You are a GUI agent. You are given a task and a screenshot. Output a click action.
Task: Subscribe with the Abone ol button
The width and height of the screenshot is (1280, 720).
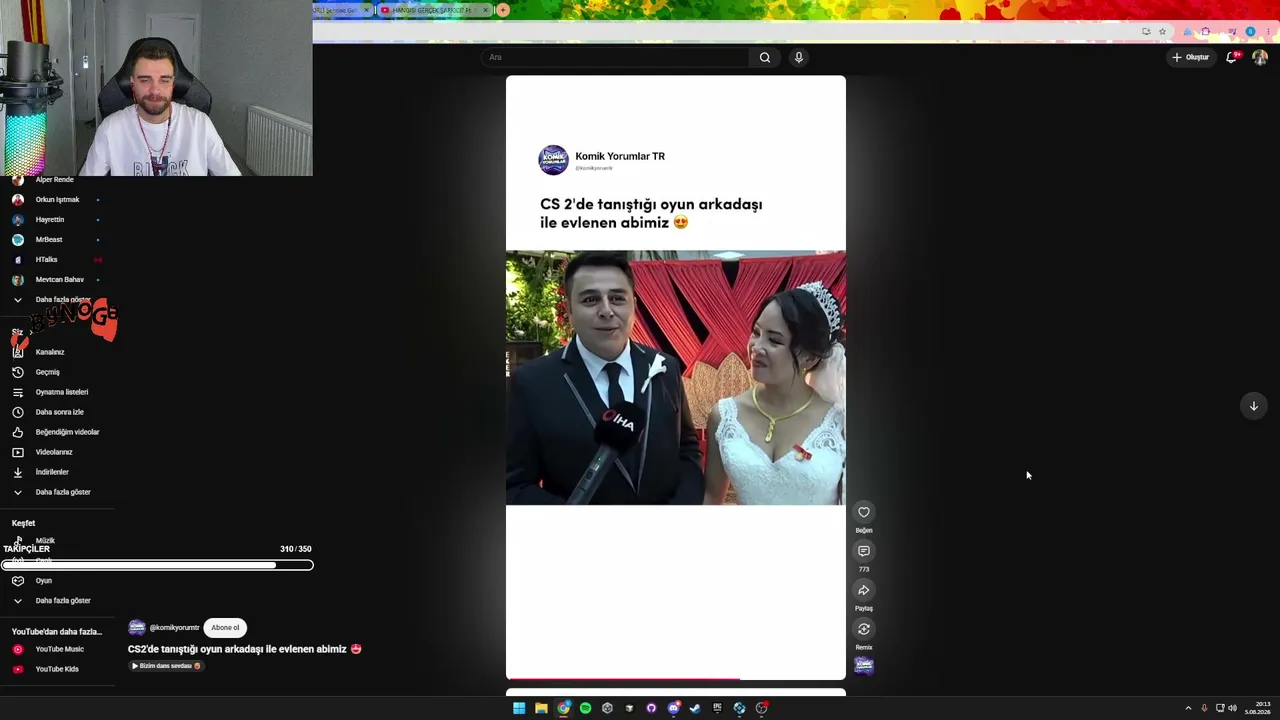(225, 628)
